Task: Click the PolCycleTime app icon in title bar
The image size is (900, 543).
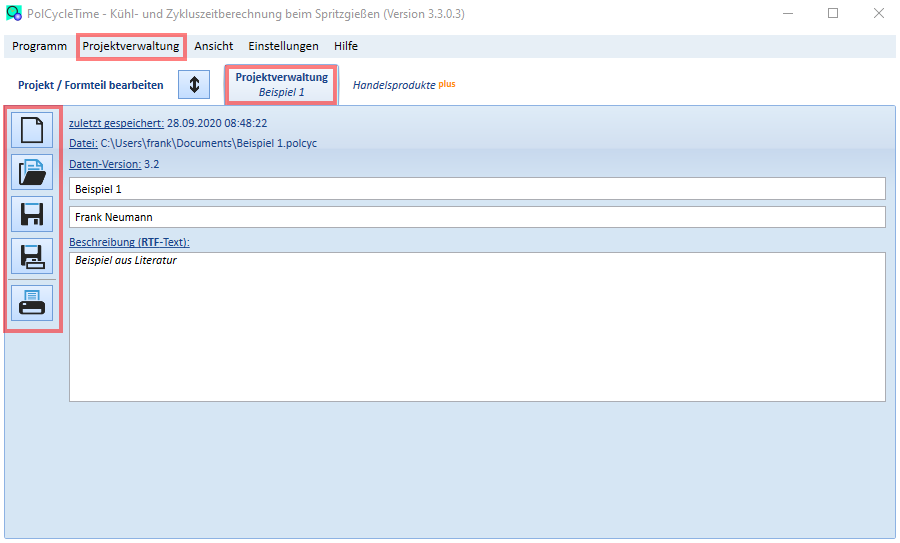Action: point(14,13)
